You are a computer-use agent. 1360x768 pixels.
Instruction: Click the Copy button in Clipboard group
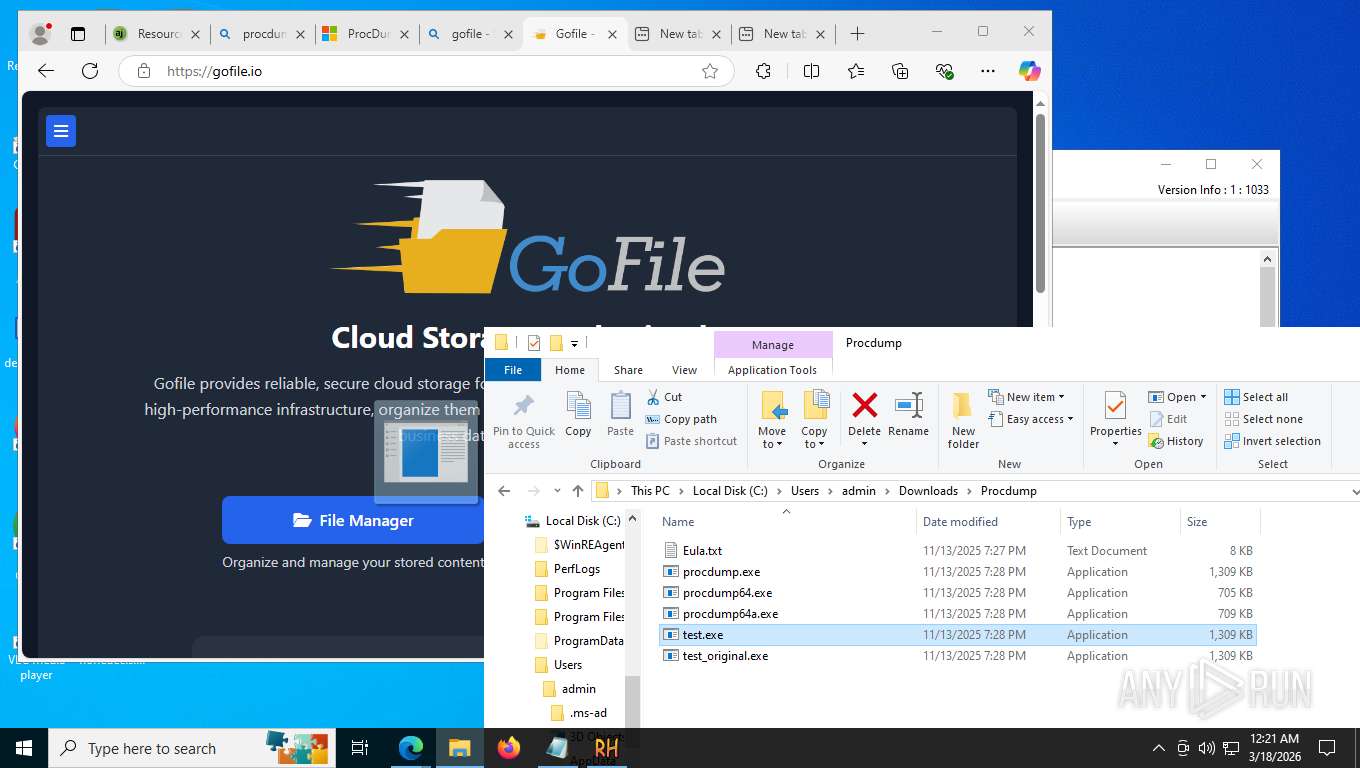[578, 413]
